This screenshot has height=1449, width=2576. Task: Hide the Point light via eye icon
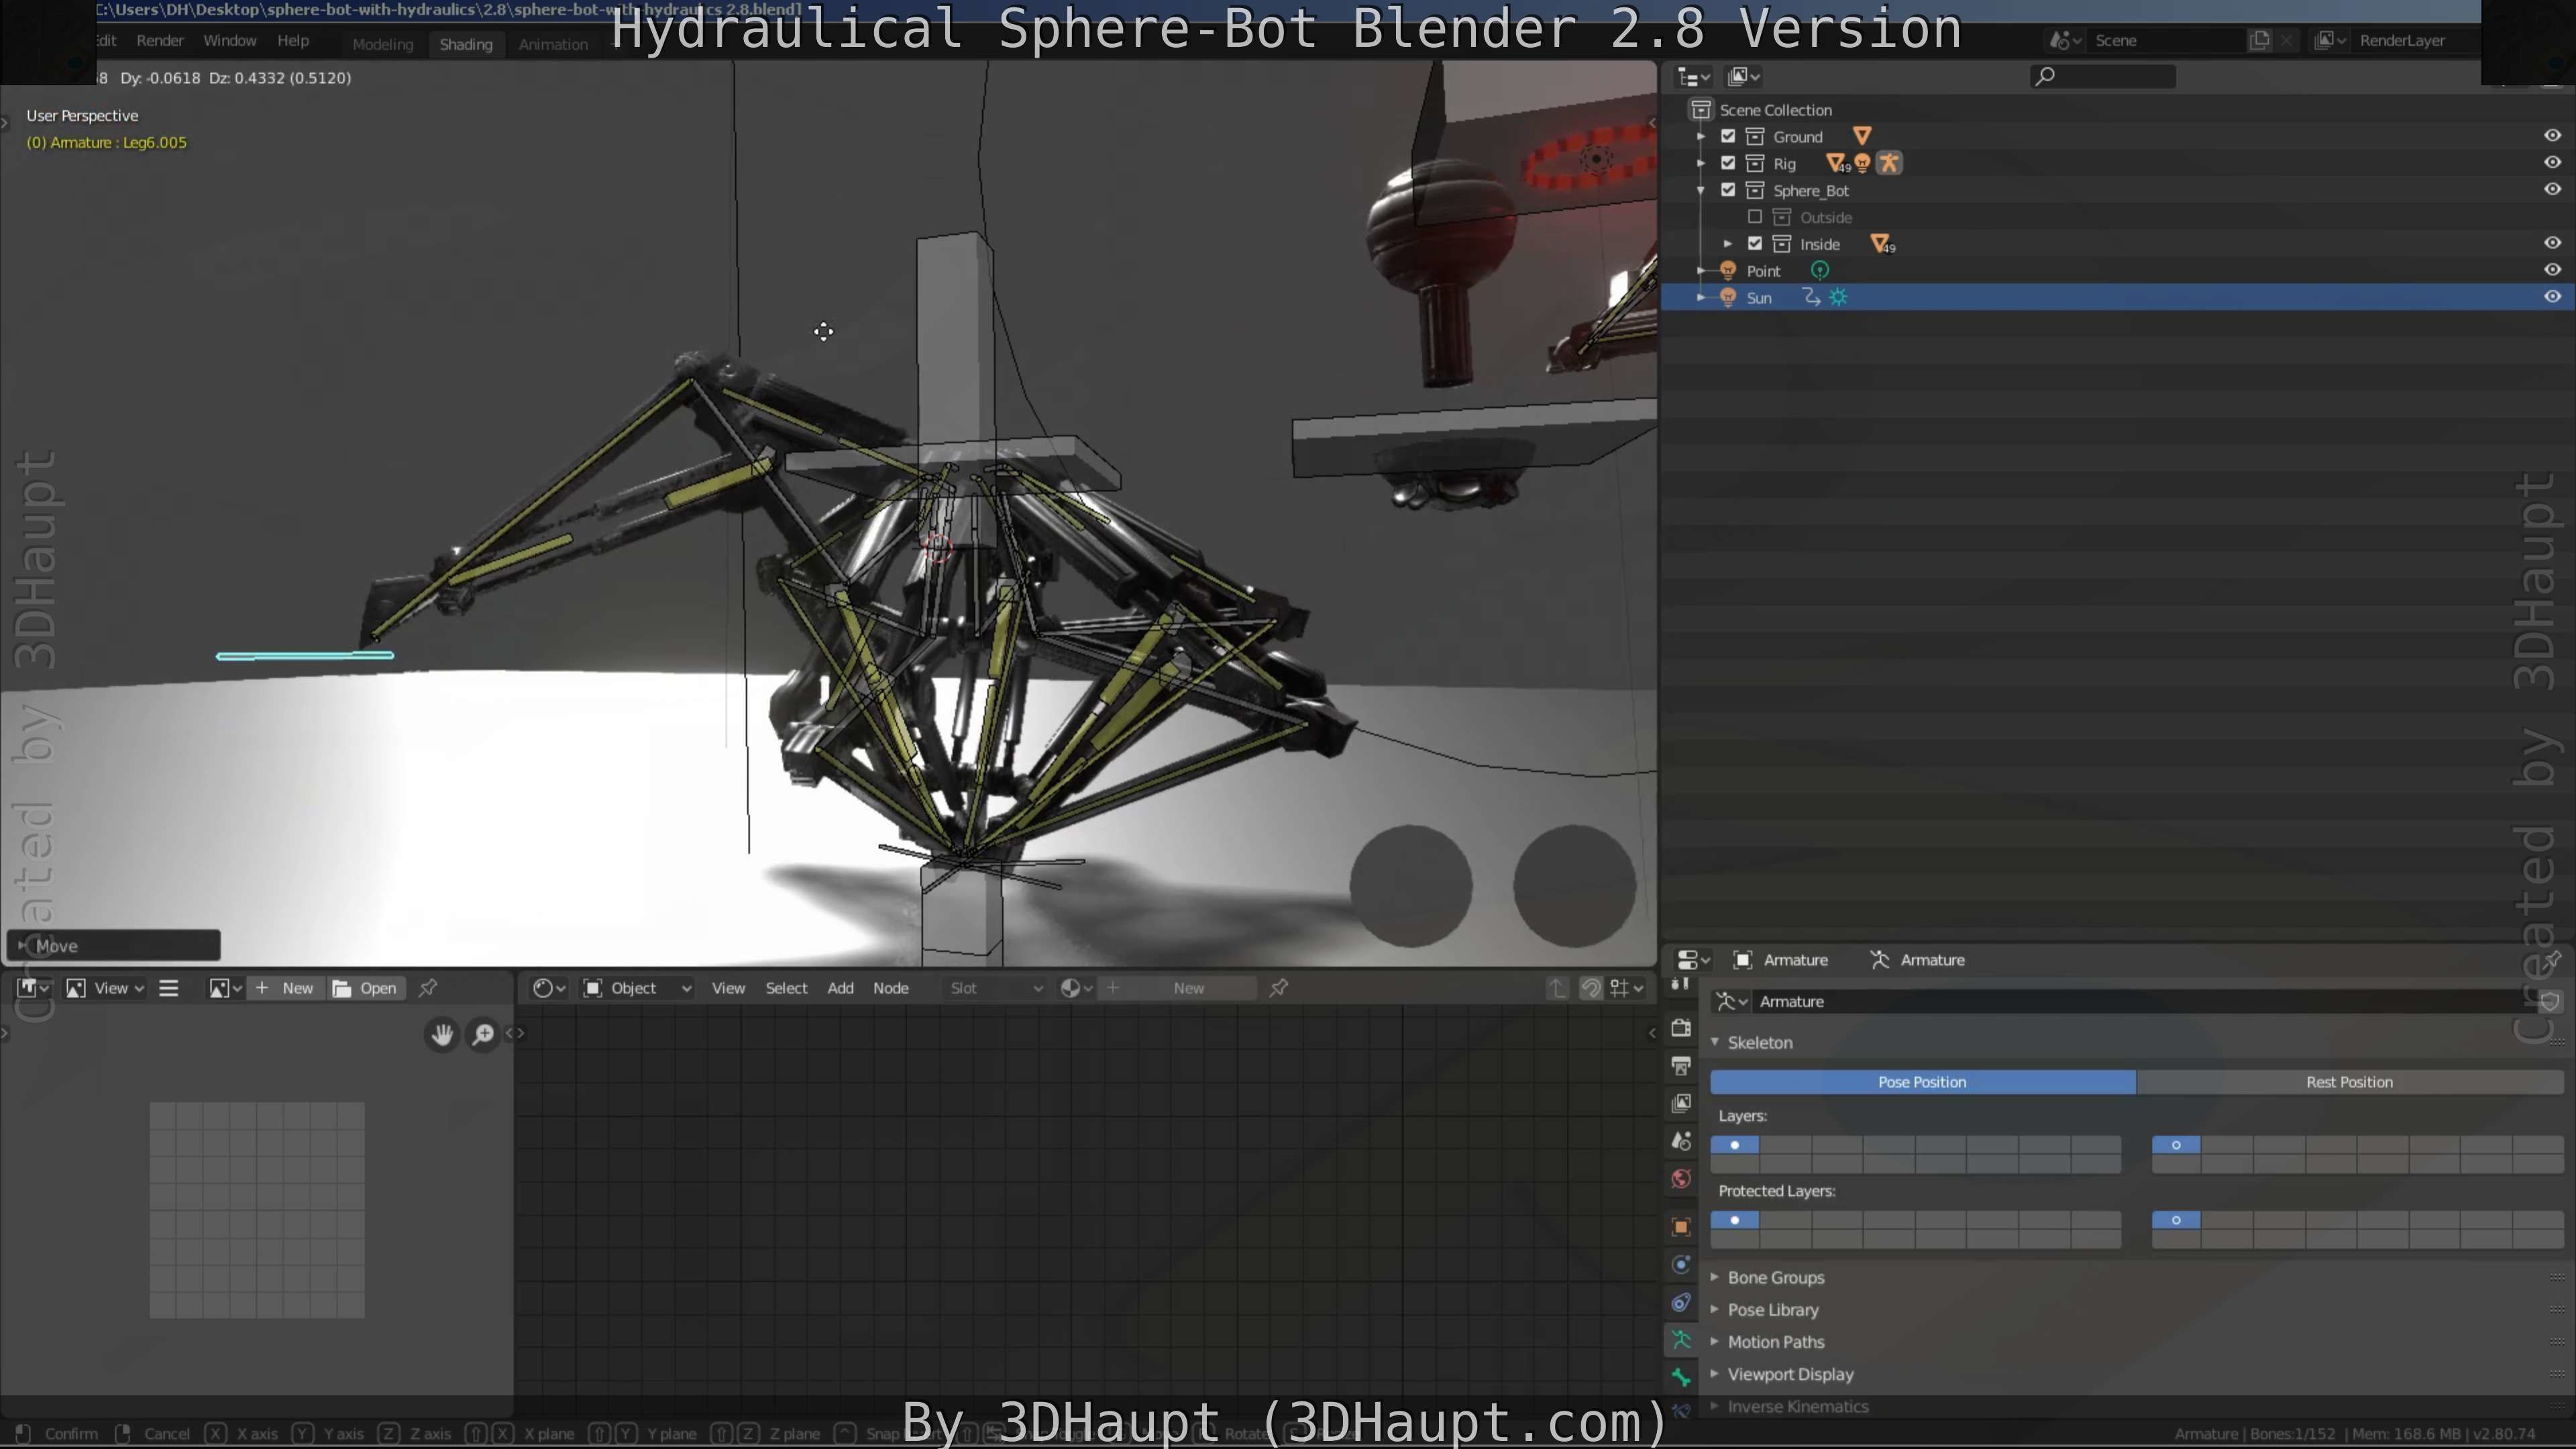pyautogui.click(x=2552, y=269)
